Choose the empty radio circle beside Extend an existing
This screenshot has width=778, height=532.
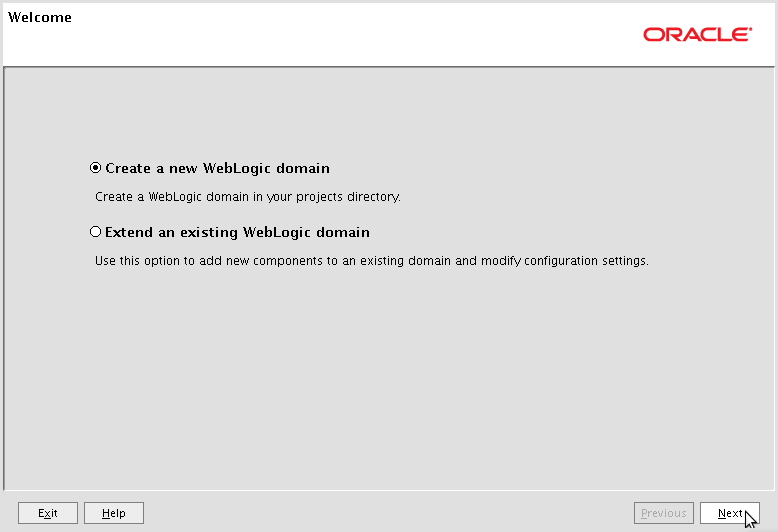[95, 232]
